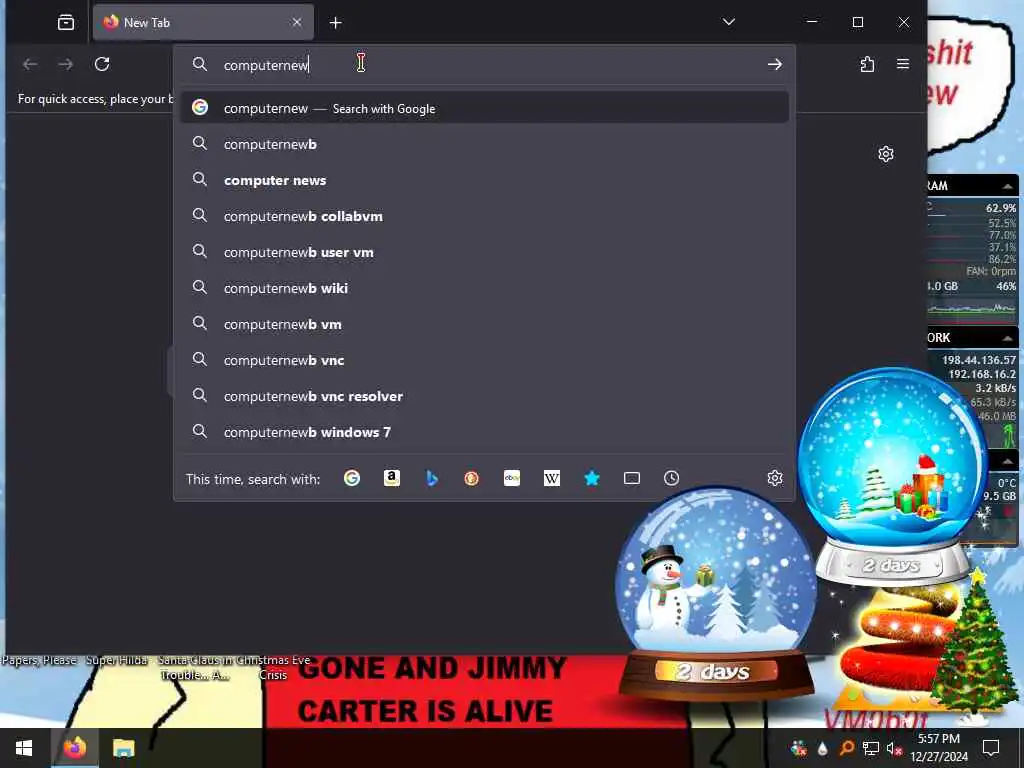Select the 'computernewb vm' suggestion
The height and width of the screenshot is (768, 1024).
[x=485, y=324]
